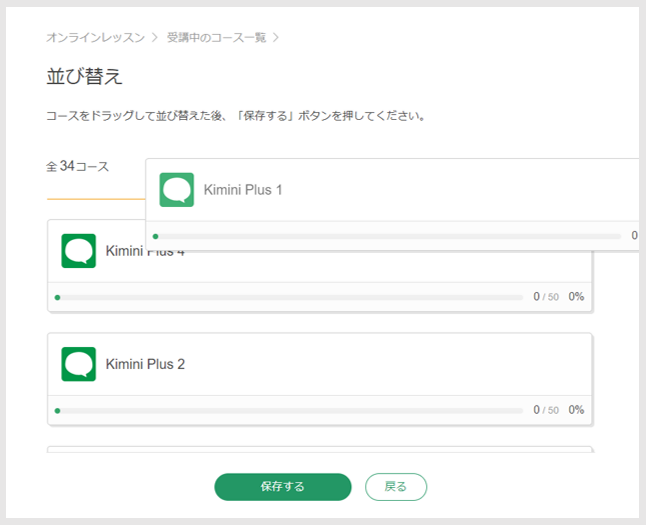
Task: Select the Kimini Plus 2 course title
Action: (145, 364)
